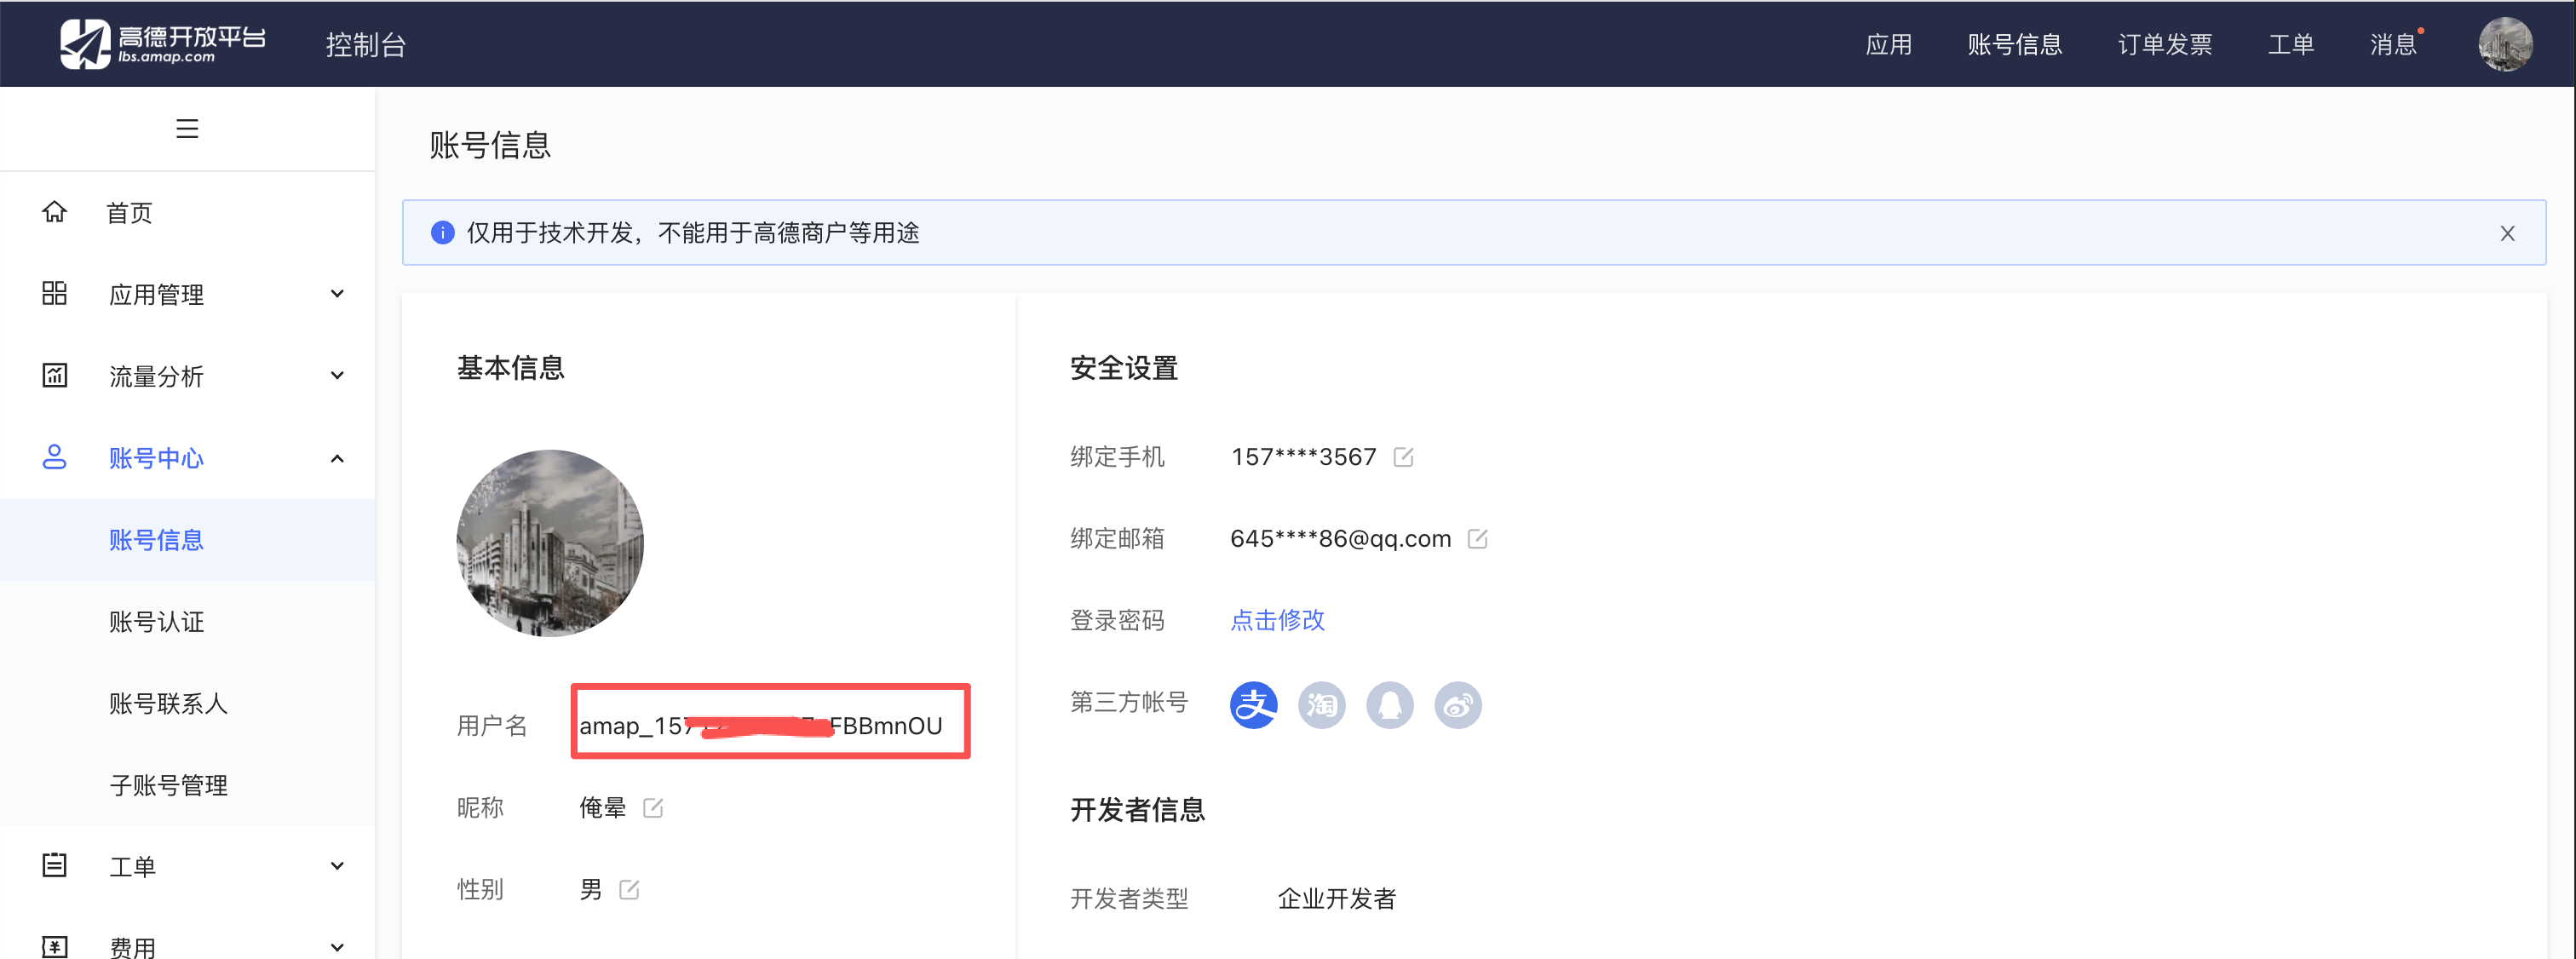Viewport: 2576px width, 959px height.
Task: Open the user avatar in top-right corner
Action: tap(2504, 44)
